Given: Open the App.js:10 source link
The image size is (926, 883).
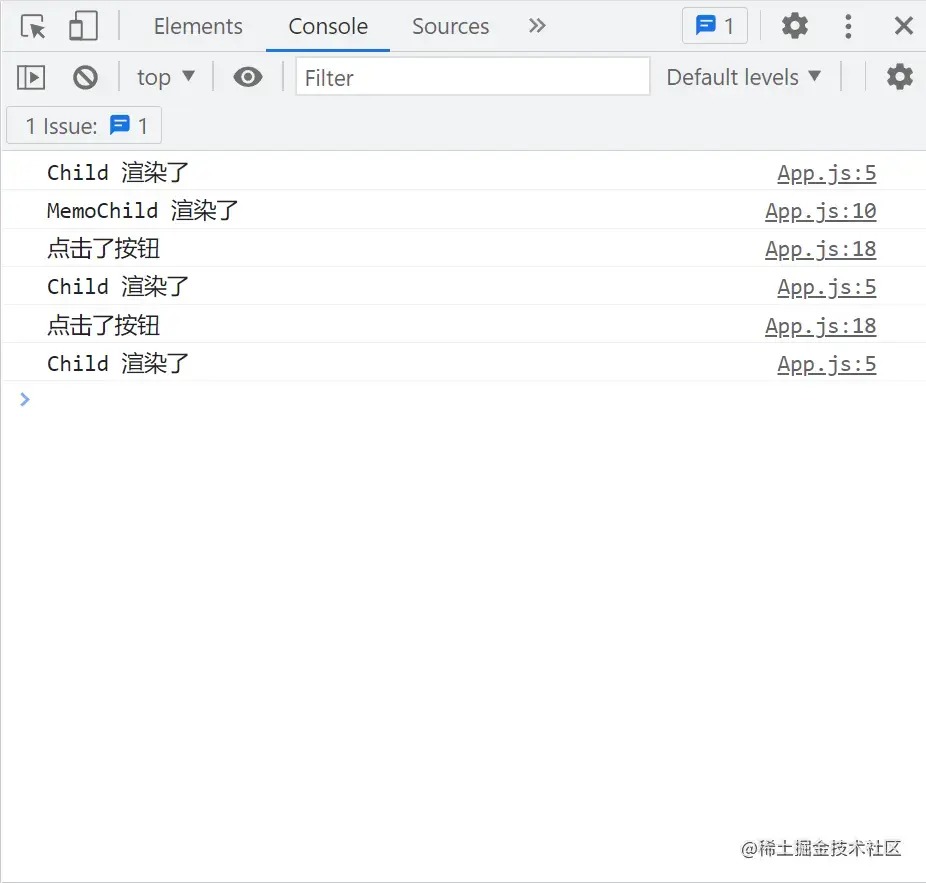Looking at the screenshot, I should pyautogui.click(x=820, y=211).
